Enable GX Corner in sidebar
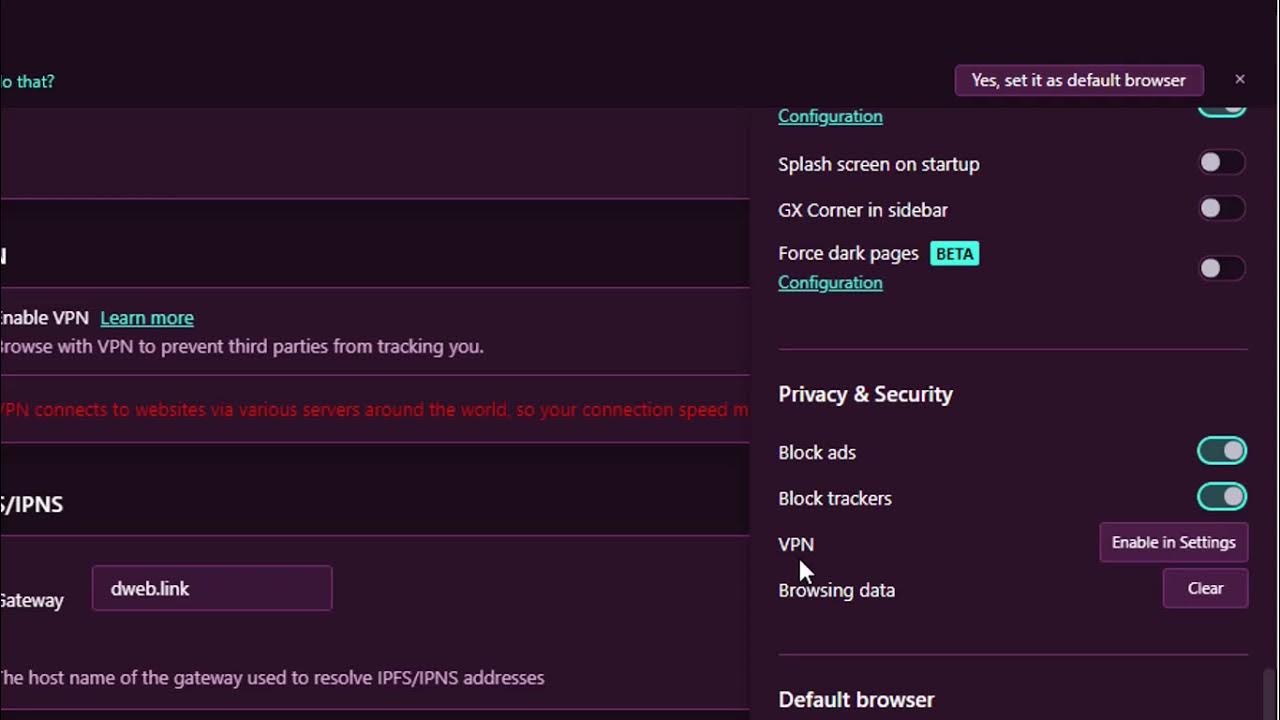Viewport: 1280px width, 720px height. [x=1221, y=209]
